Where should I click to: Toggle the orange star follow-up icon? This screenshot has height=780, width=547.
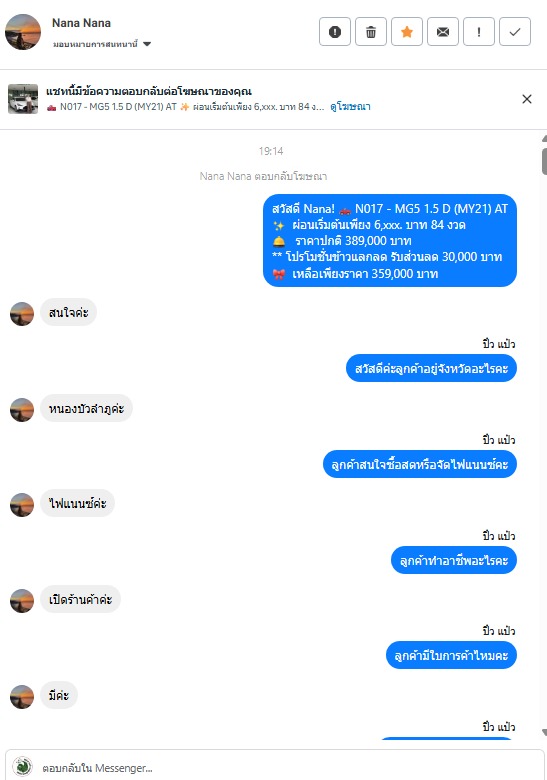pyautogui.click(x=407, y=32)
